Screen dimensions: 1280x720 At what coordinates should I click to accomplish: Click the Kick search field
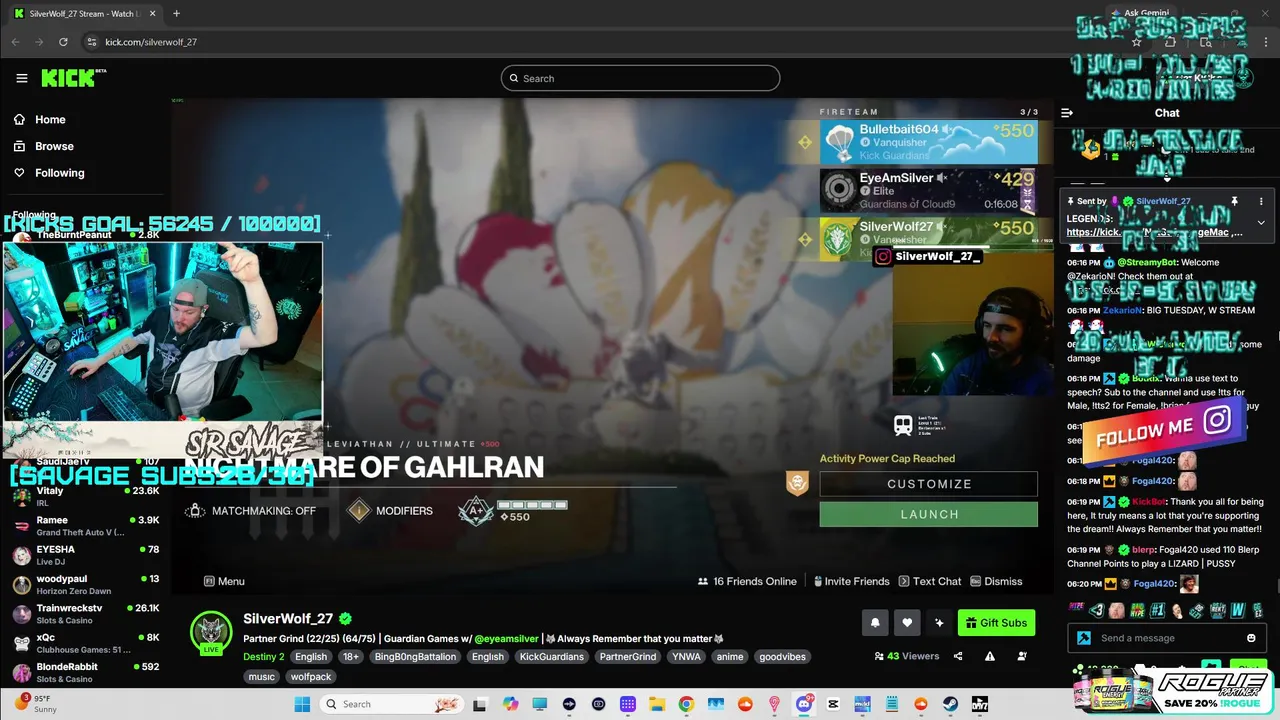pos(640,78)
